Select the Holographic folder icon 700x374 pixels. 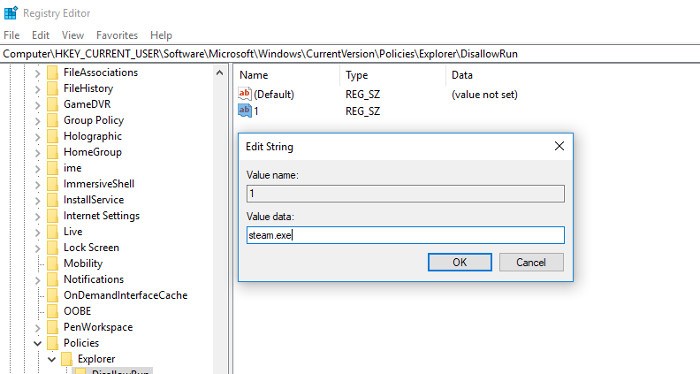click(53, 137)
